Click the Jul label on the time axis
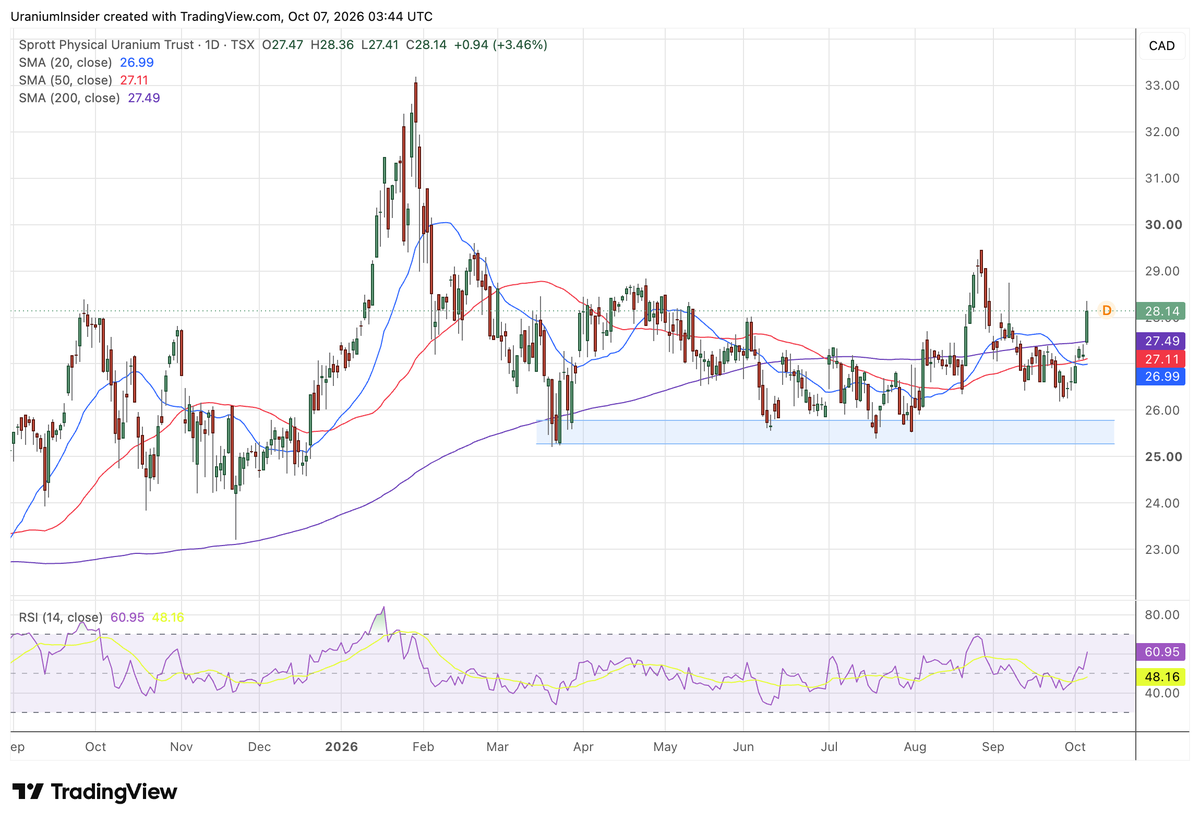Viewport: 1200px width, 823px height. [x=829, y=746]
